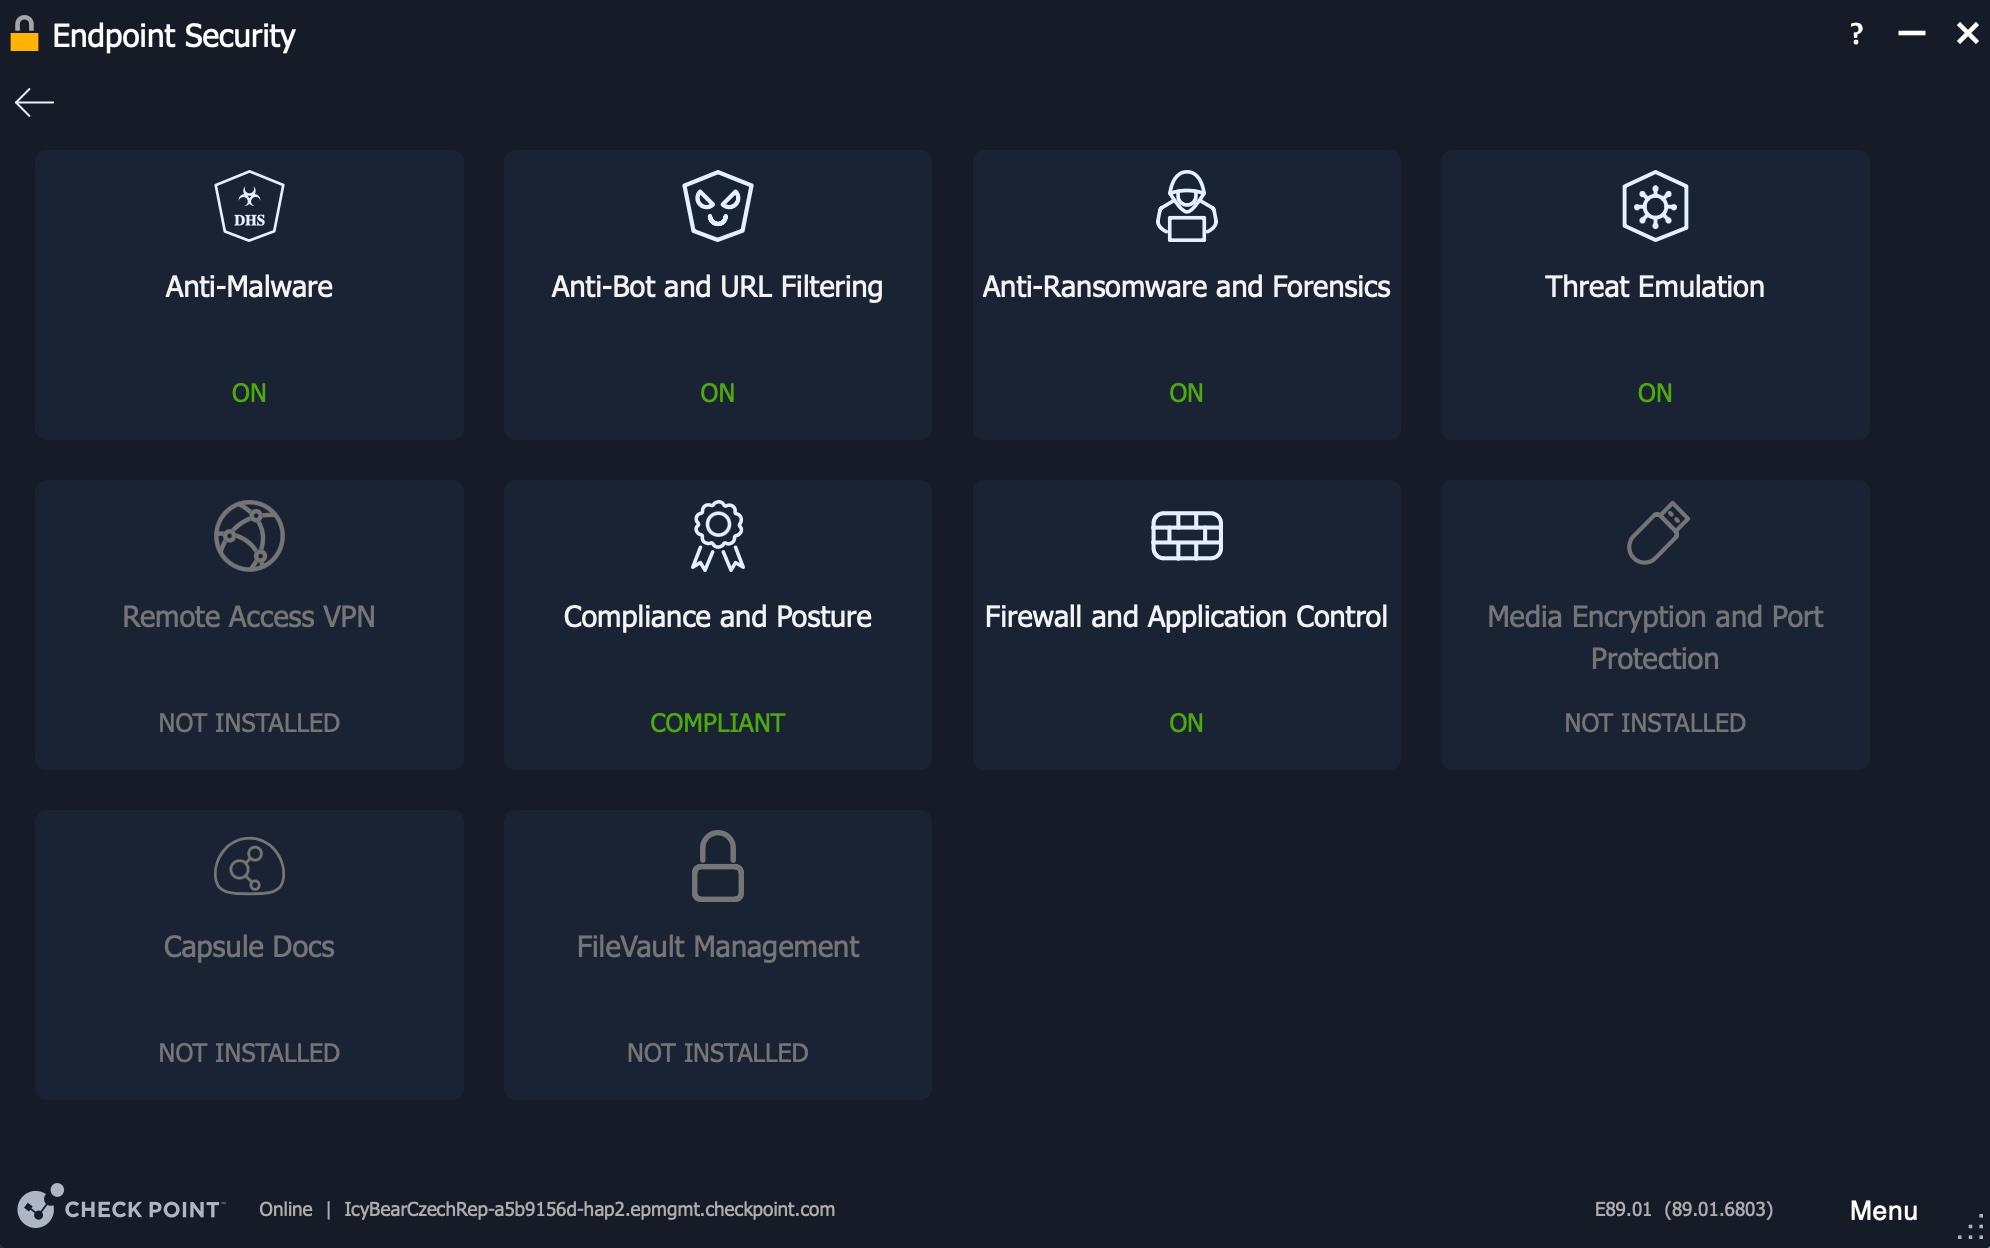Click the ON status under Anti-Malware
This screenshot has width=1990, height=1248.
pos(249,393)
